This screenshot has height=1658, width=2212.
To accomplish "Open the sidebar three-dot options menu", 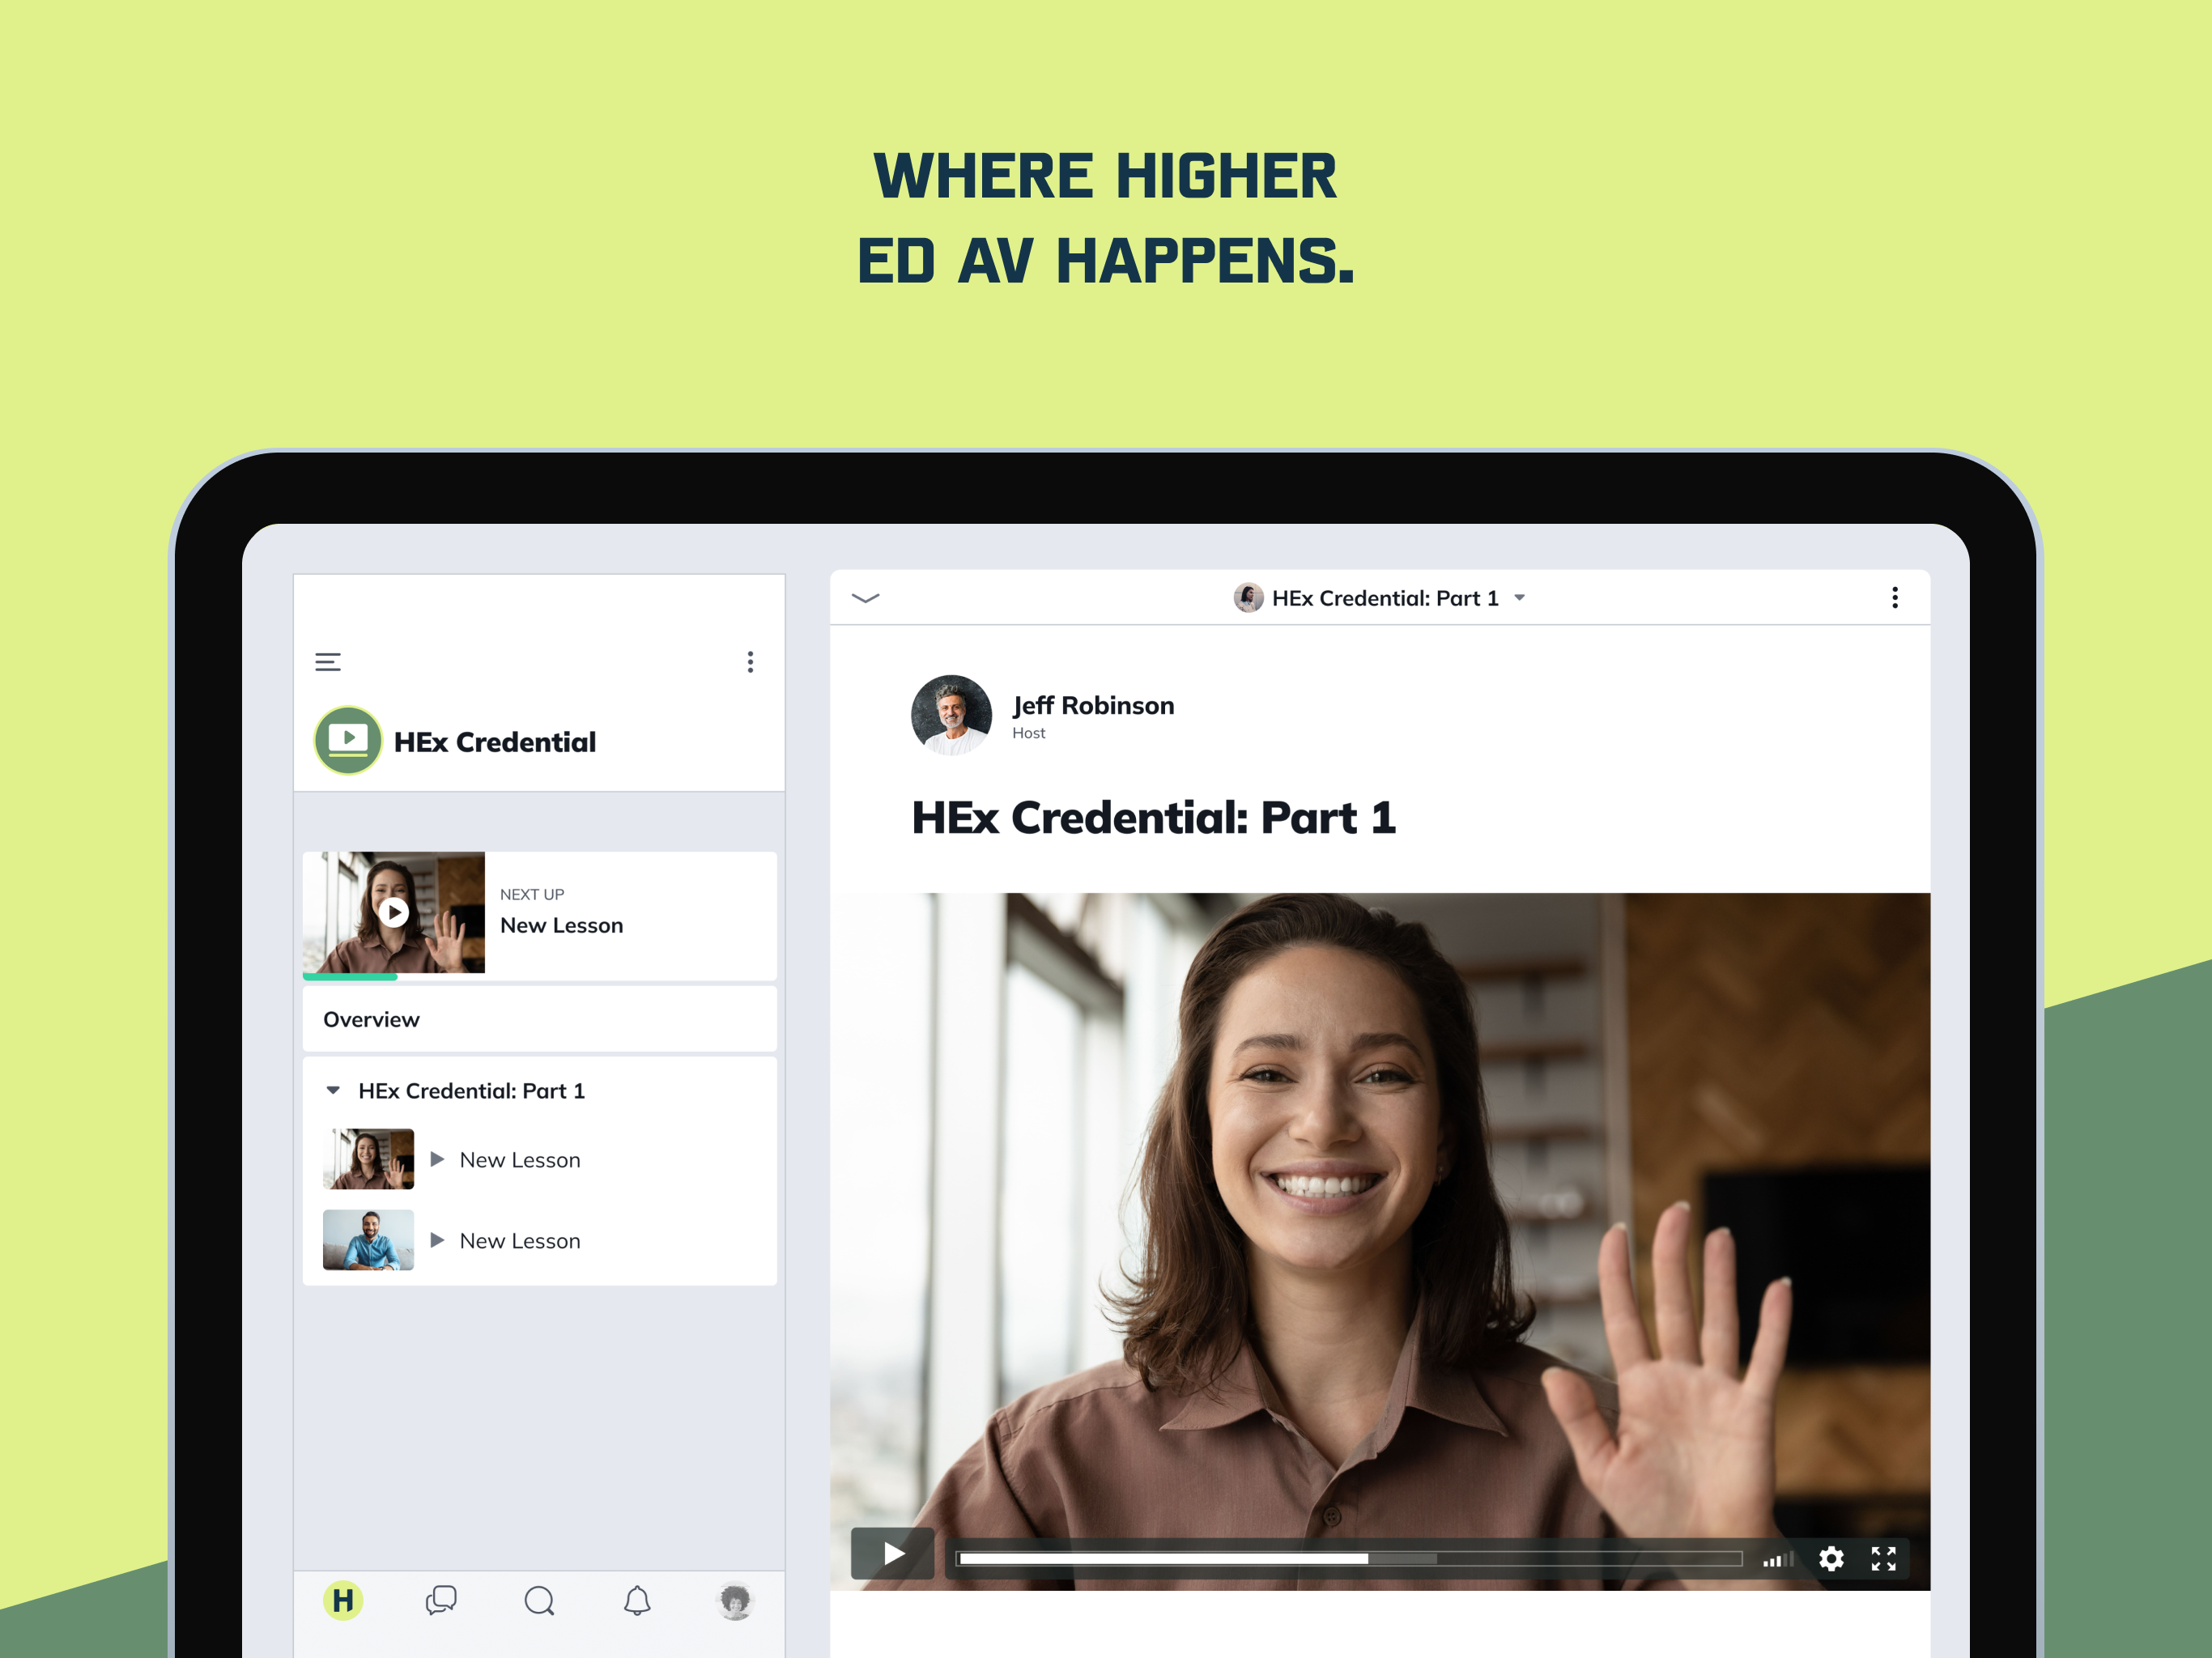I will click(x=750, y=662).
